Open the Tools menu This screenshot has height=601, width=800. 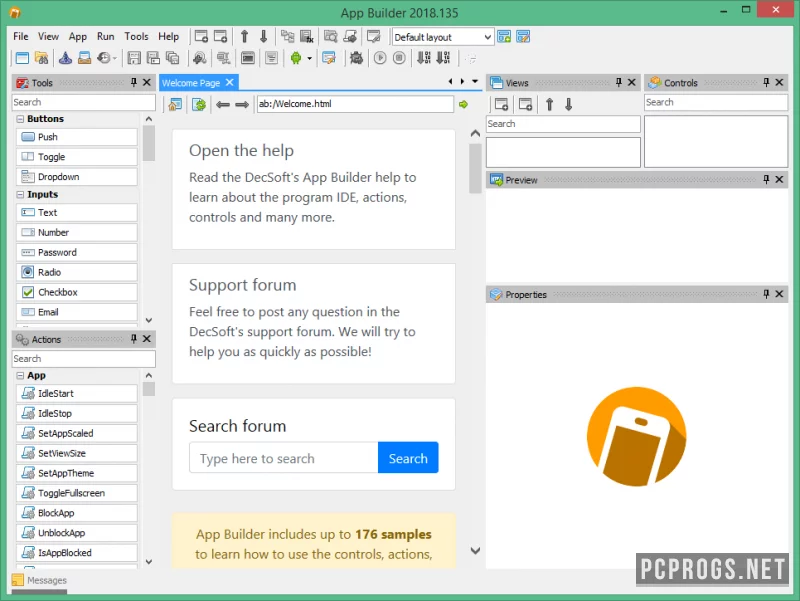coord(136,36)
